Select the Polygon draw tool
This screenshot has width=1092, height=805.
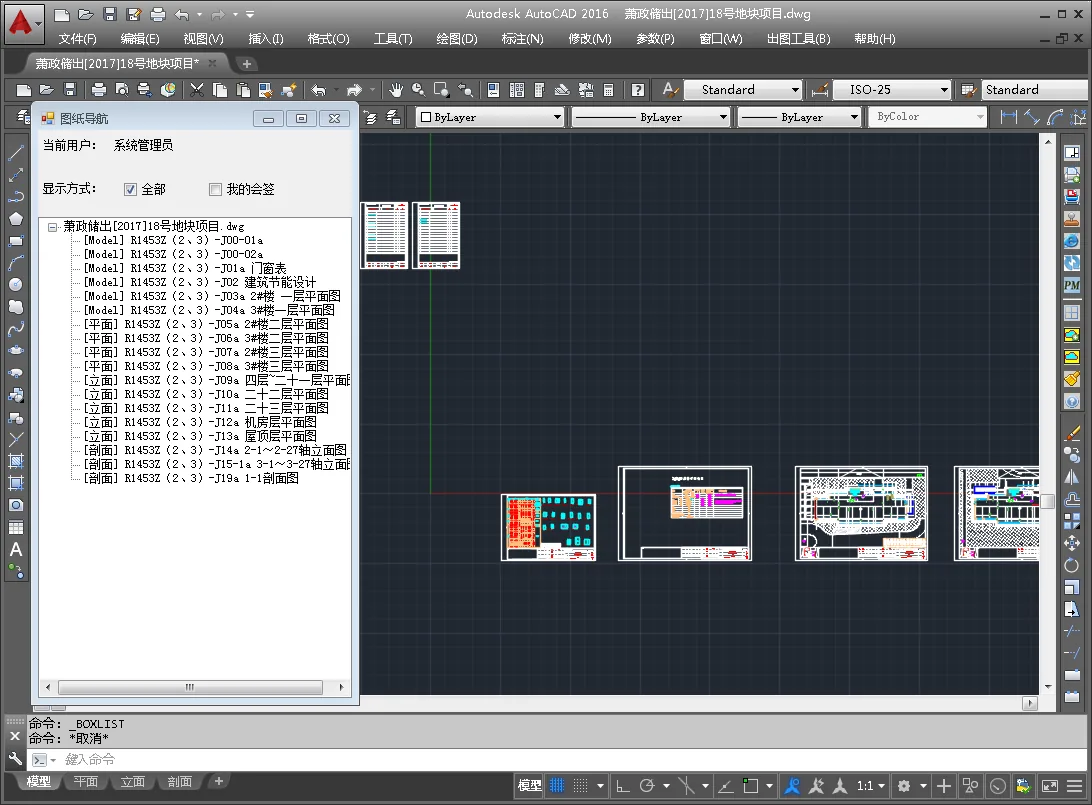(x=16, y=219)
